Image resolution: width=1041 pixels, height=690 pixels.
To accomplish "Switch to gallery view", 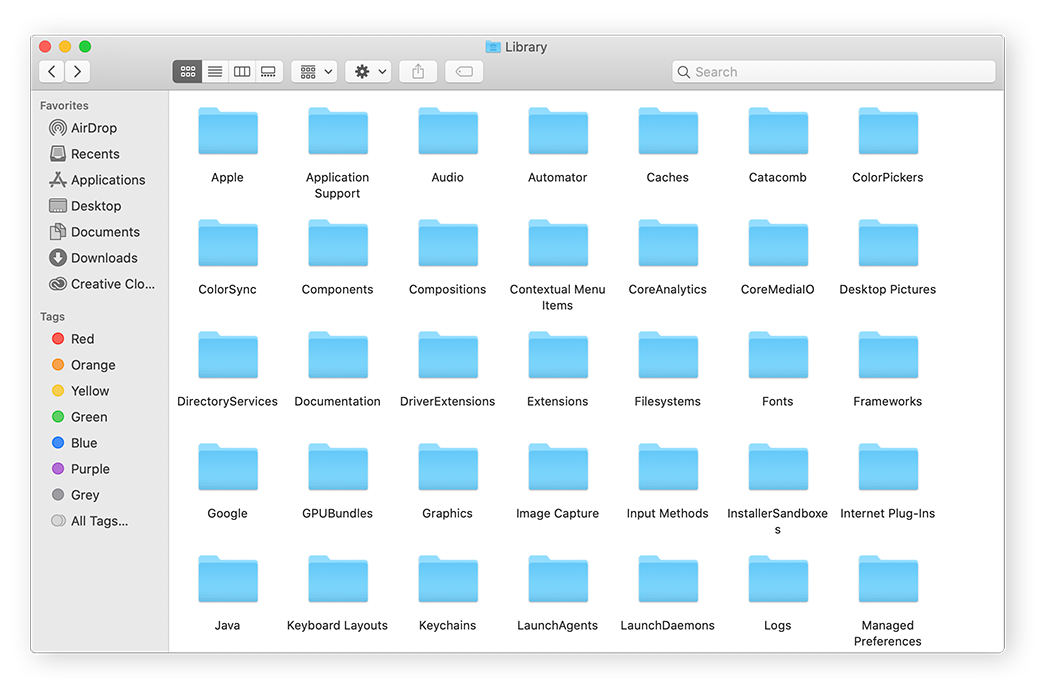I will (x=268, y=71).
